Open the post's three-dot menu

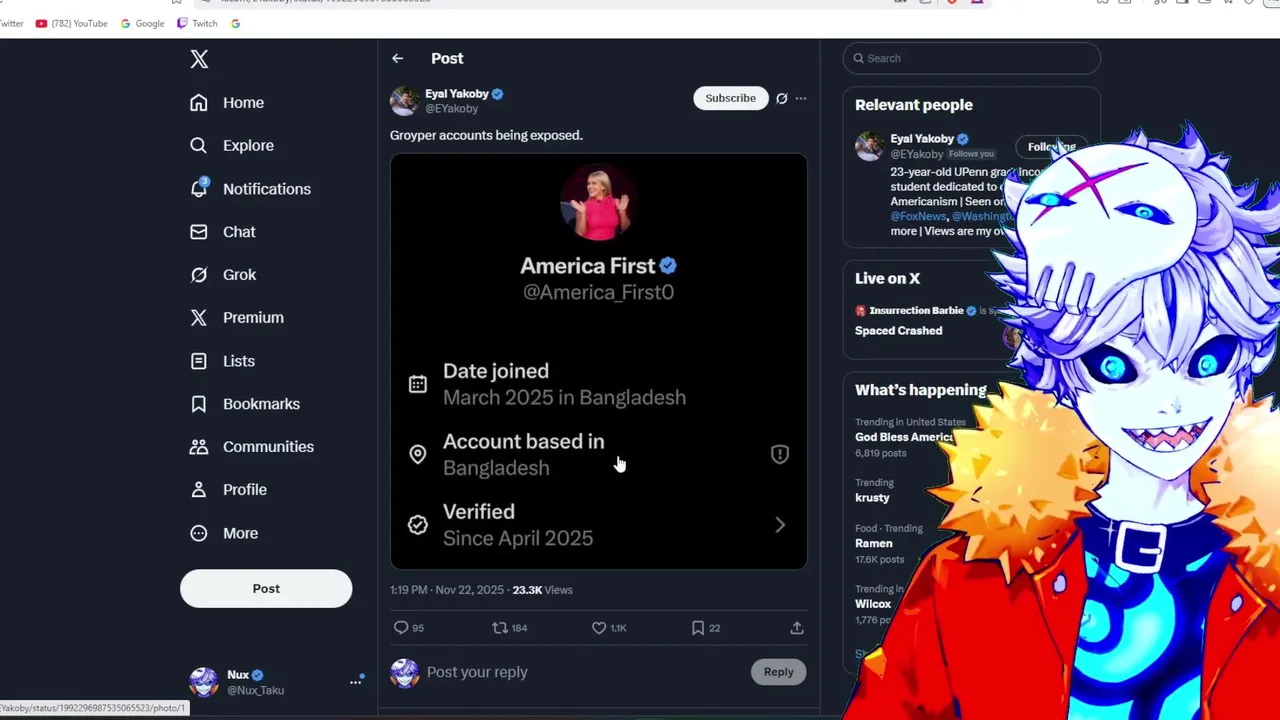801,98
